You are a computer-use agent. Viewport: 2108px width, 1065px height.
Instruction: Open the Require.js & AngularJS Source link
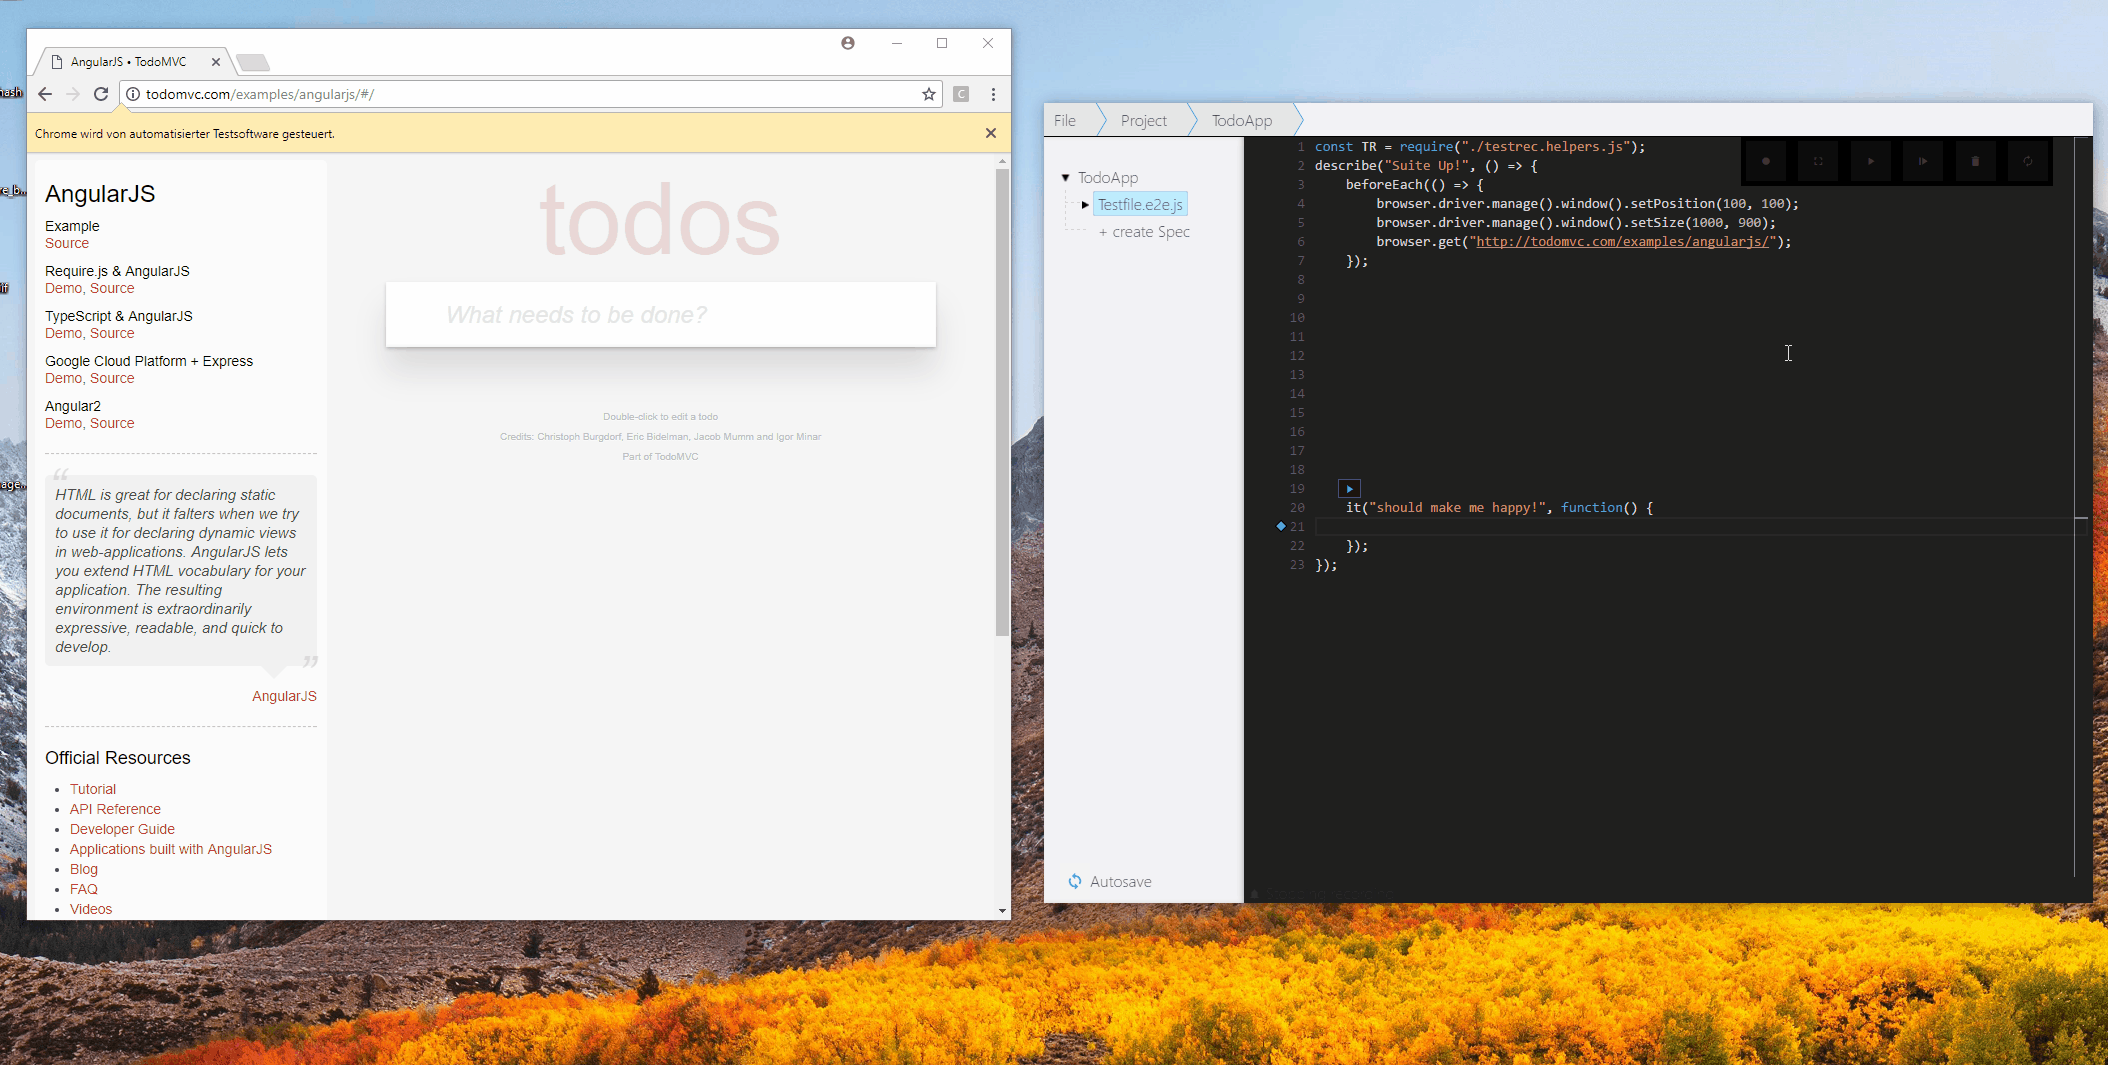[x=112, y=288]
